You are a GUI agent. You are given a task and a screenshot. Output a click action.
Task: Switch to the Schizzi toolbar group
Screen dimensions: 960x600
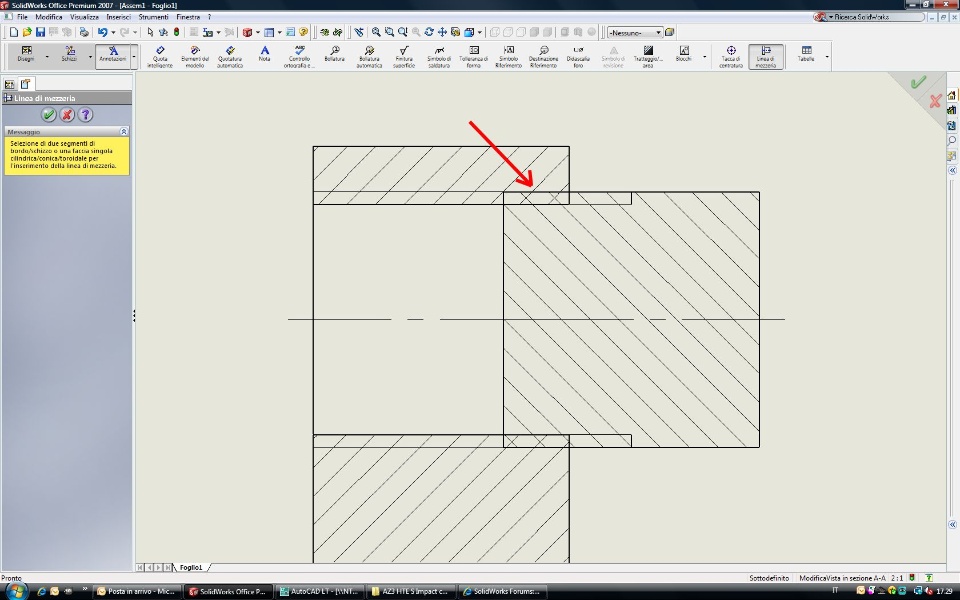(69, 55)
